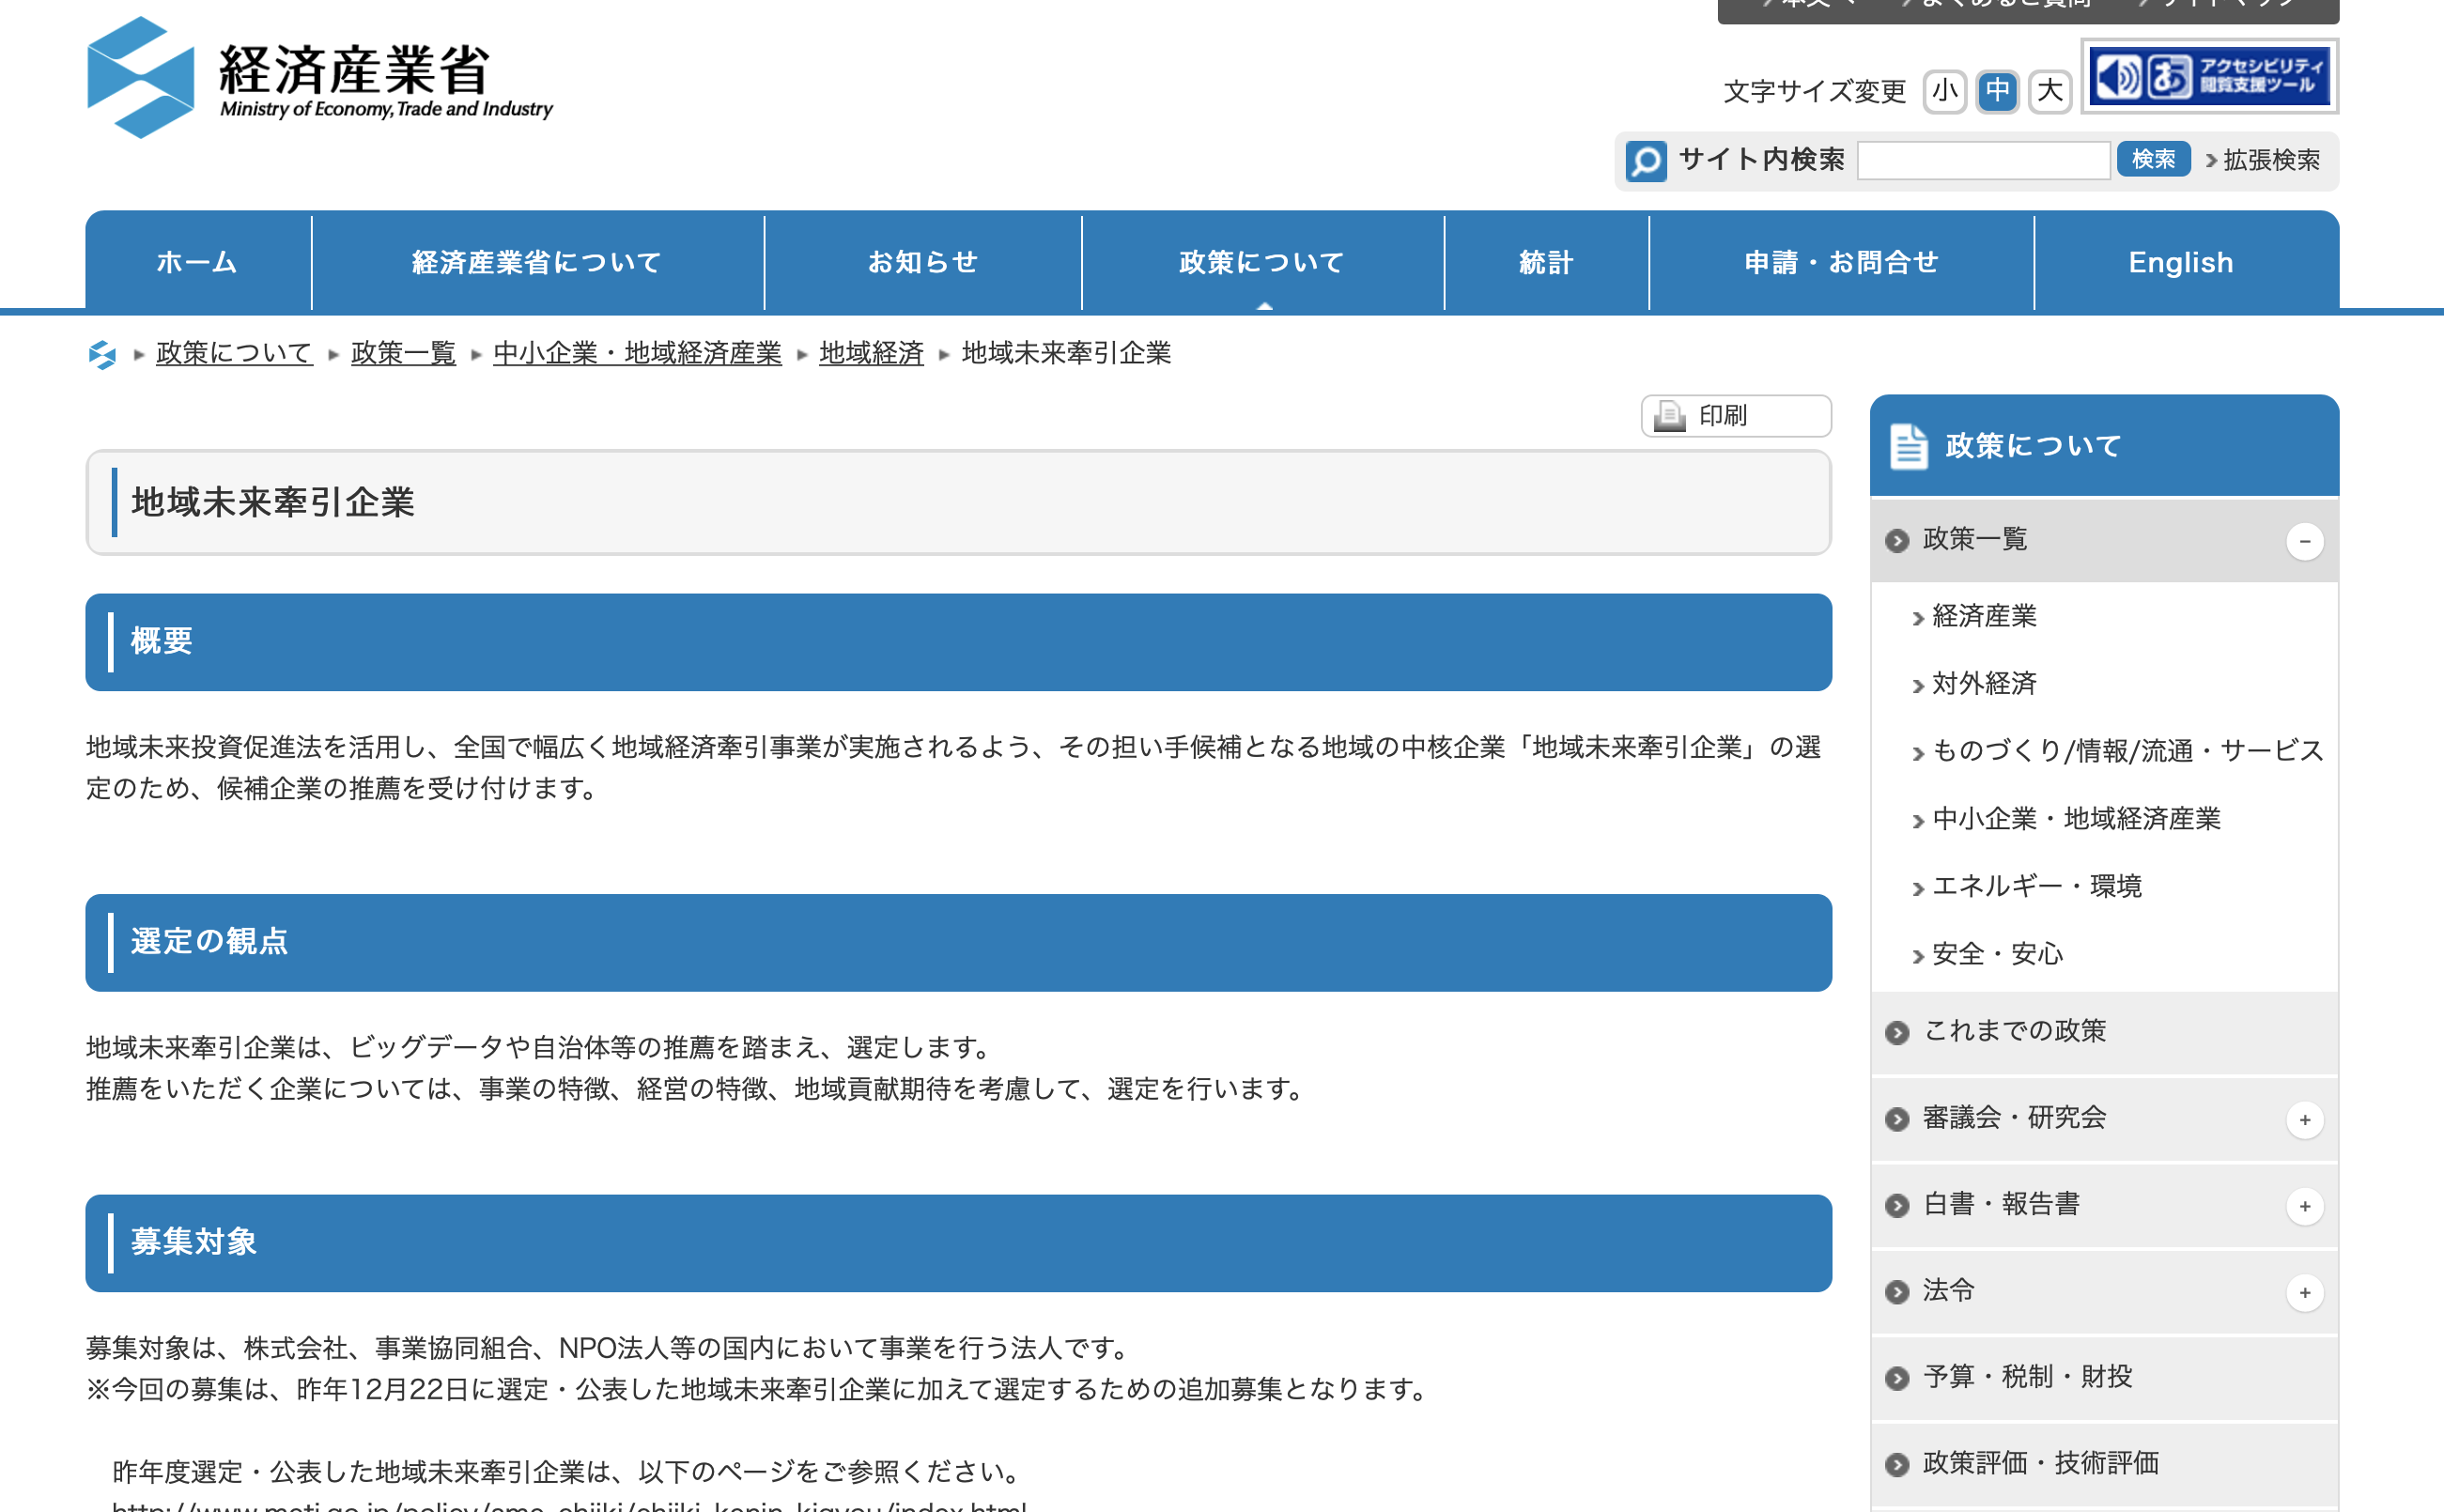The height and width of the screenshot is (1512, 2444).
Task: Click the 概要 section heading
Action: 958,642
